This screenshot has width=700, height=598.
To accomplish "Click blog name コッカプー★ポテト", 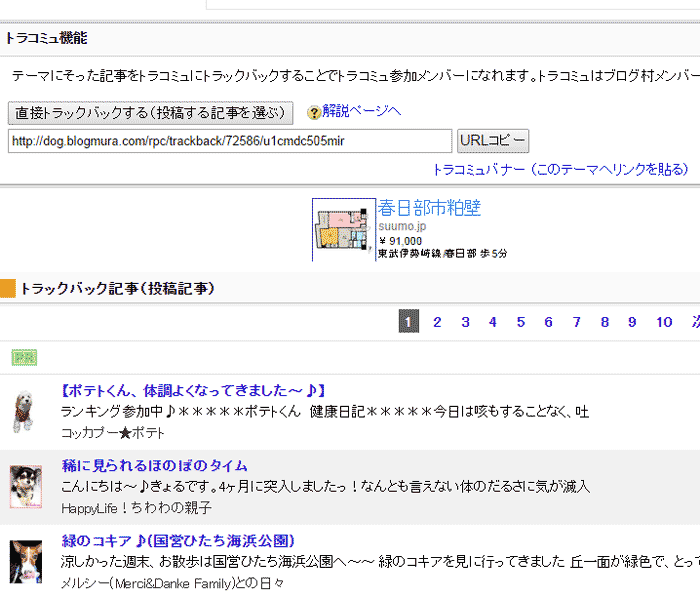I will pos(113,432).
